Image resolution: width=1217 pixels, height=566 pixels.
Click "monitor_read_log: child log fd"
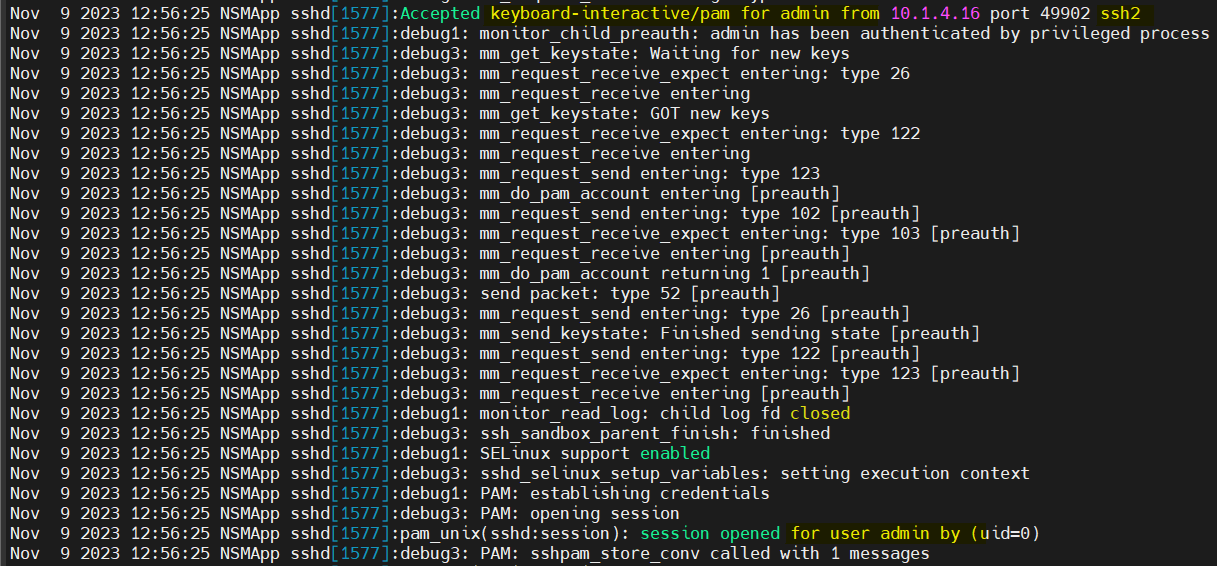(630, 414)
